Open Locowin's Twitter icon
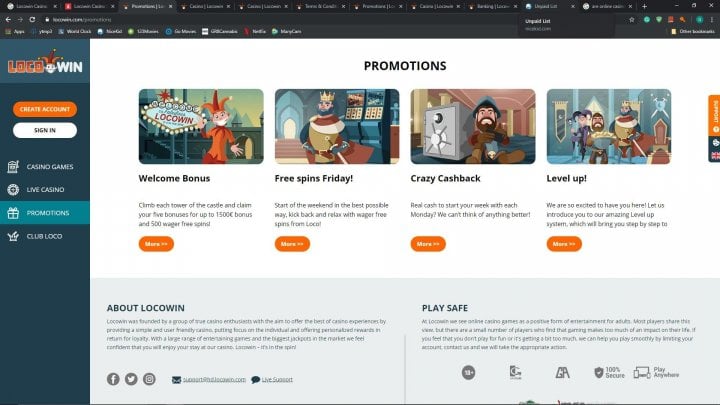 click(x=131, y=379)
